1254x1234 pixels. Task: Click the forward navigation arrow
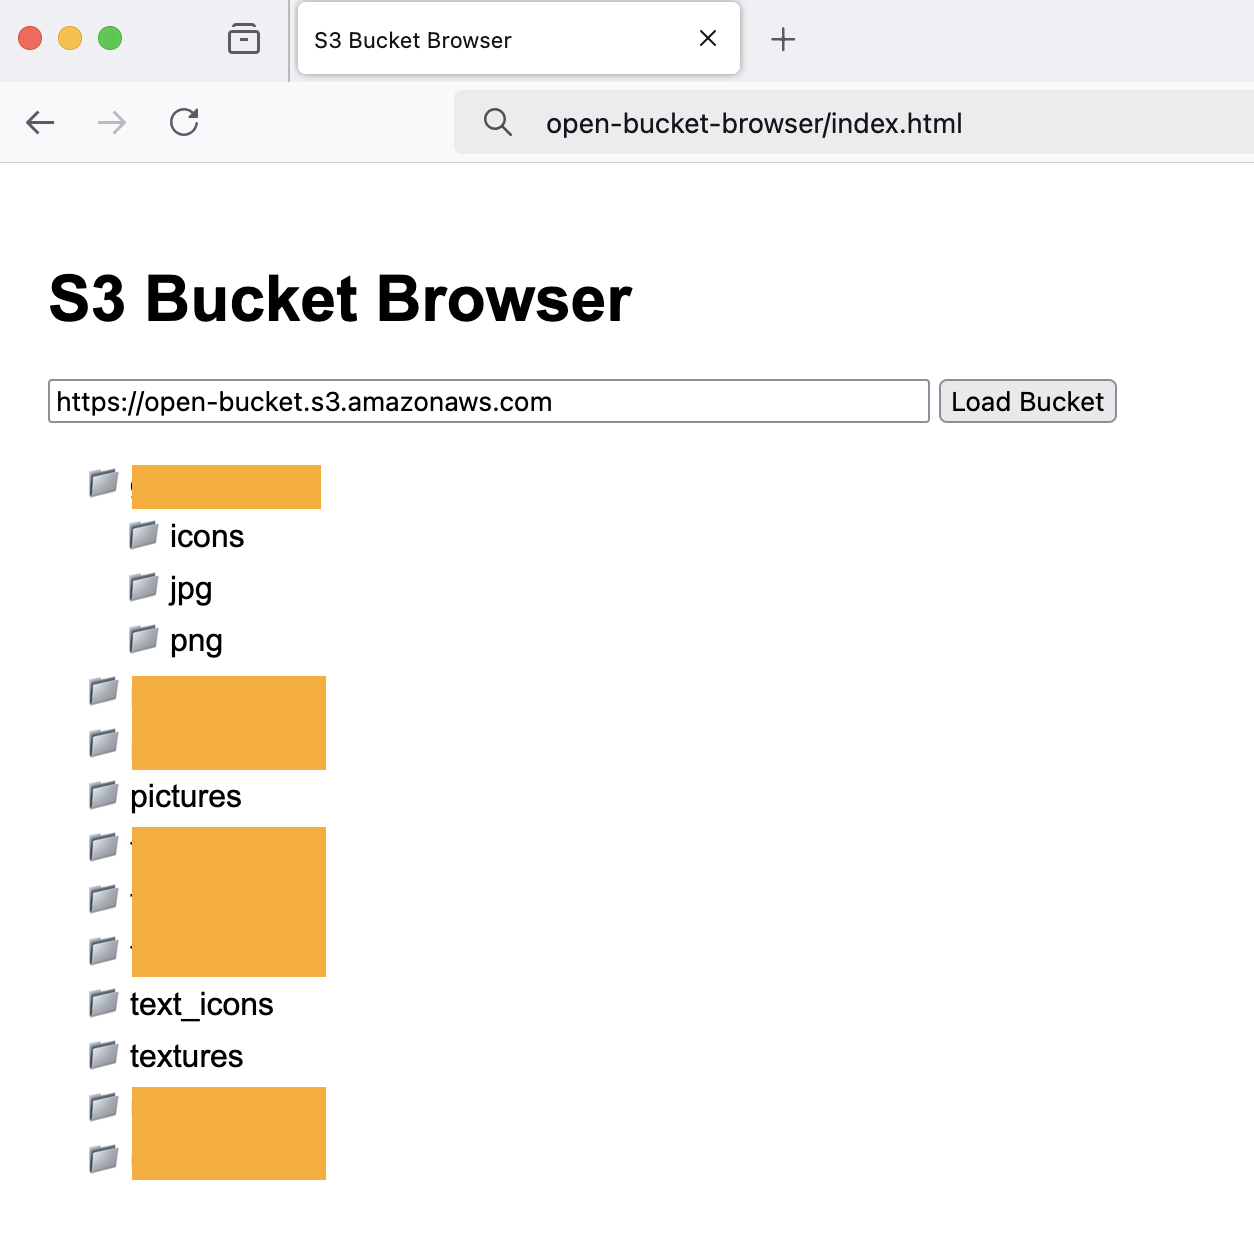[x=112, y=123]
